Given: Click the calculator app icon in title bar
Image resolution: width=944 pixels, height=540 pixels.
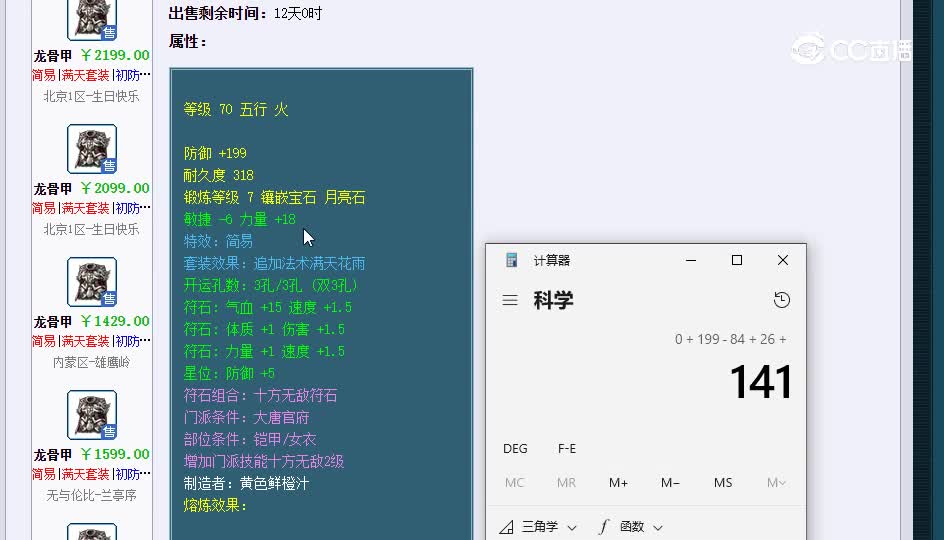Looking at the screenshot, I should tap(512, 260).
